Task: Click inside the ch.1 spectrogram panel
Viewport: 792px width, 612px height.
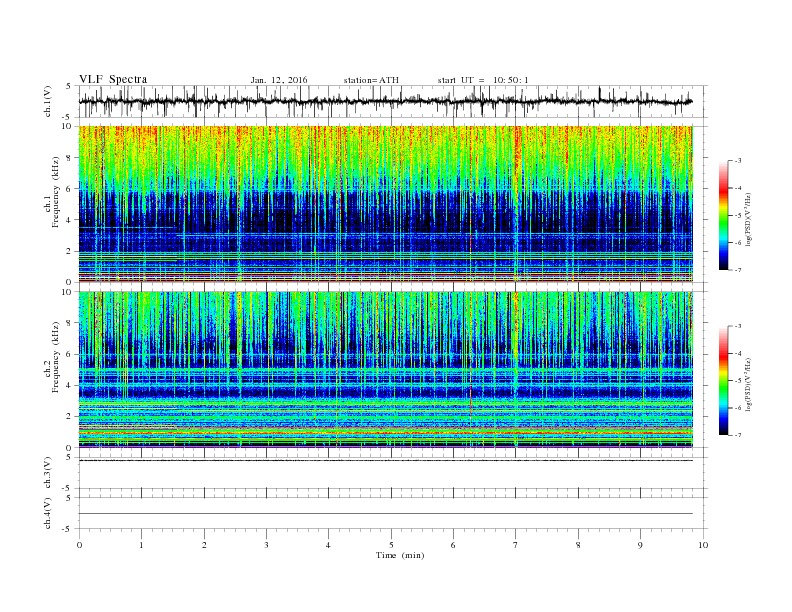Action: (385, 204)
